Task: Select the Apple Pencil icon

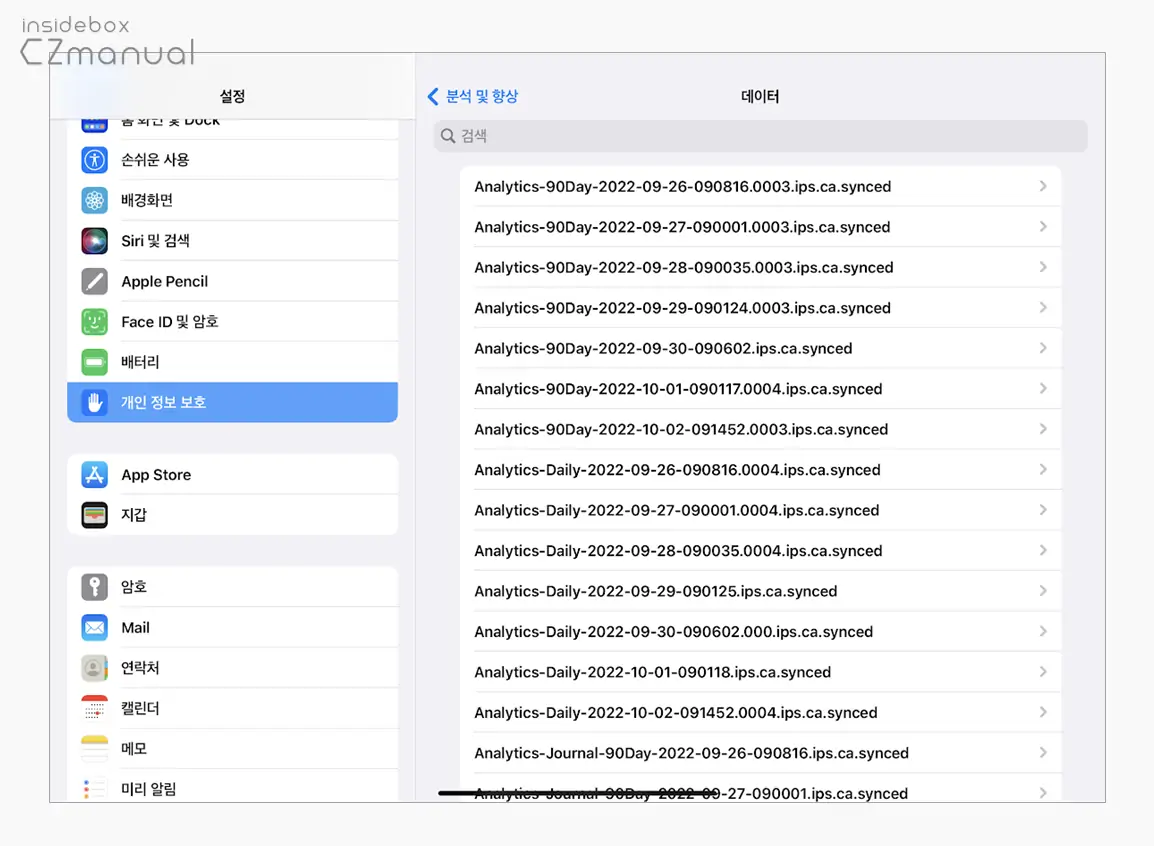Action: (94, 281)
